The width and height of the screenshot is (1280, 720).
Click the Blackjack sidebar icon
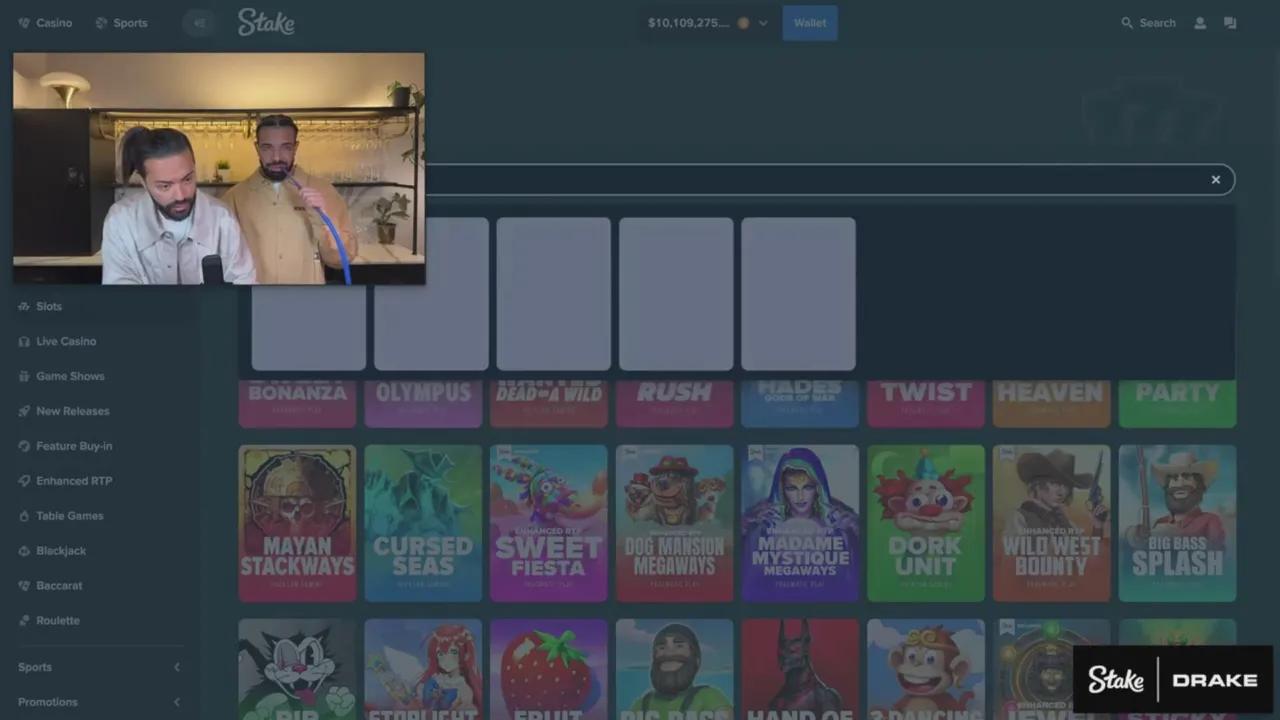(x=24, y=551)
